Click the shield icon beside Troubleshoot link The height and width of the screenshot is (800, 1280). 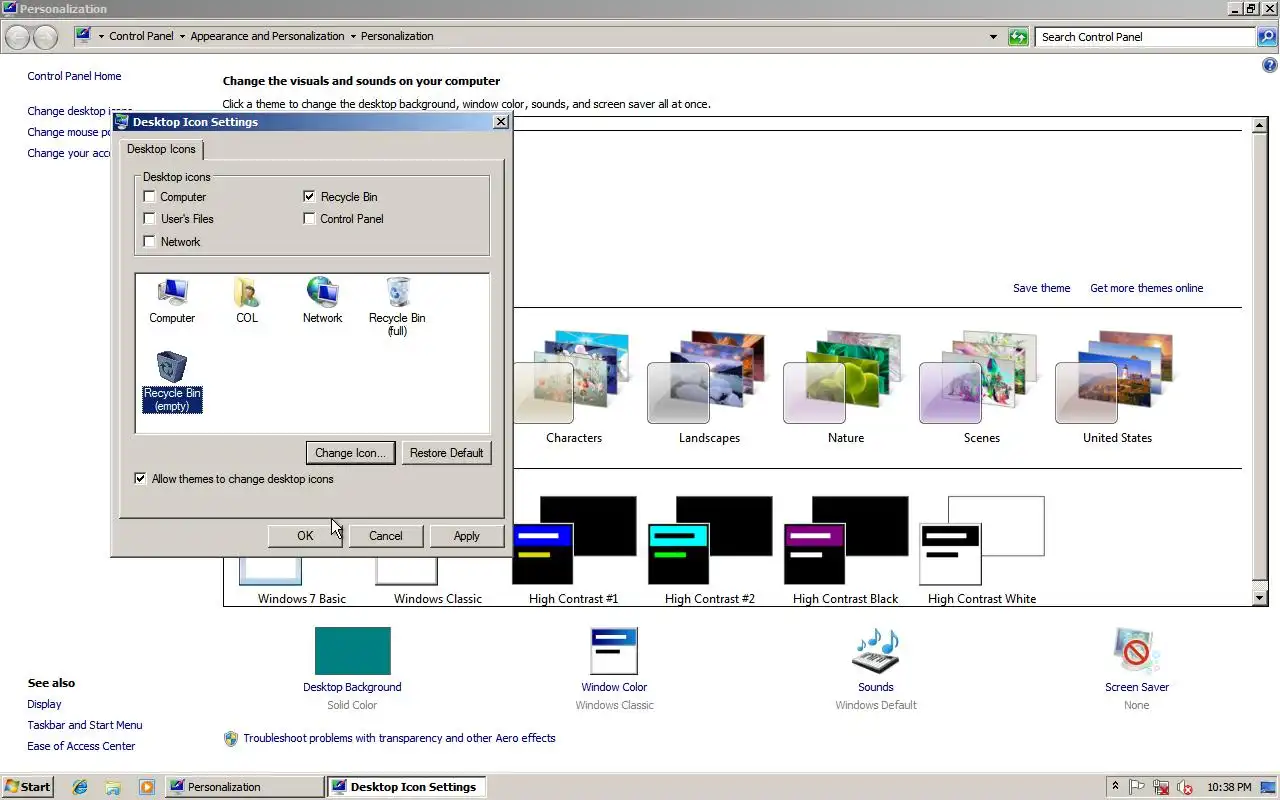tap(231, 739)
